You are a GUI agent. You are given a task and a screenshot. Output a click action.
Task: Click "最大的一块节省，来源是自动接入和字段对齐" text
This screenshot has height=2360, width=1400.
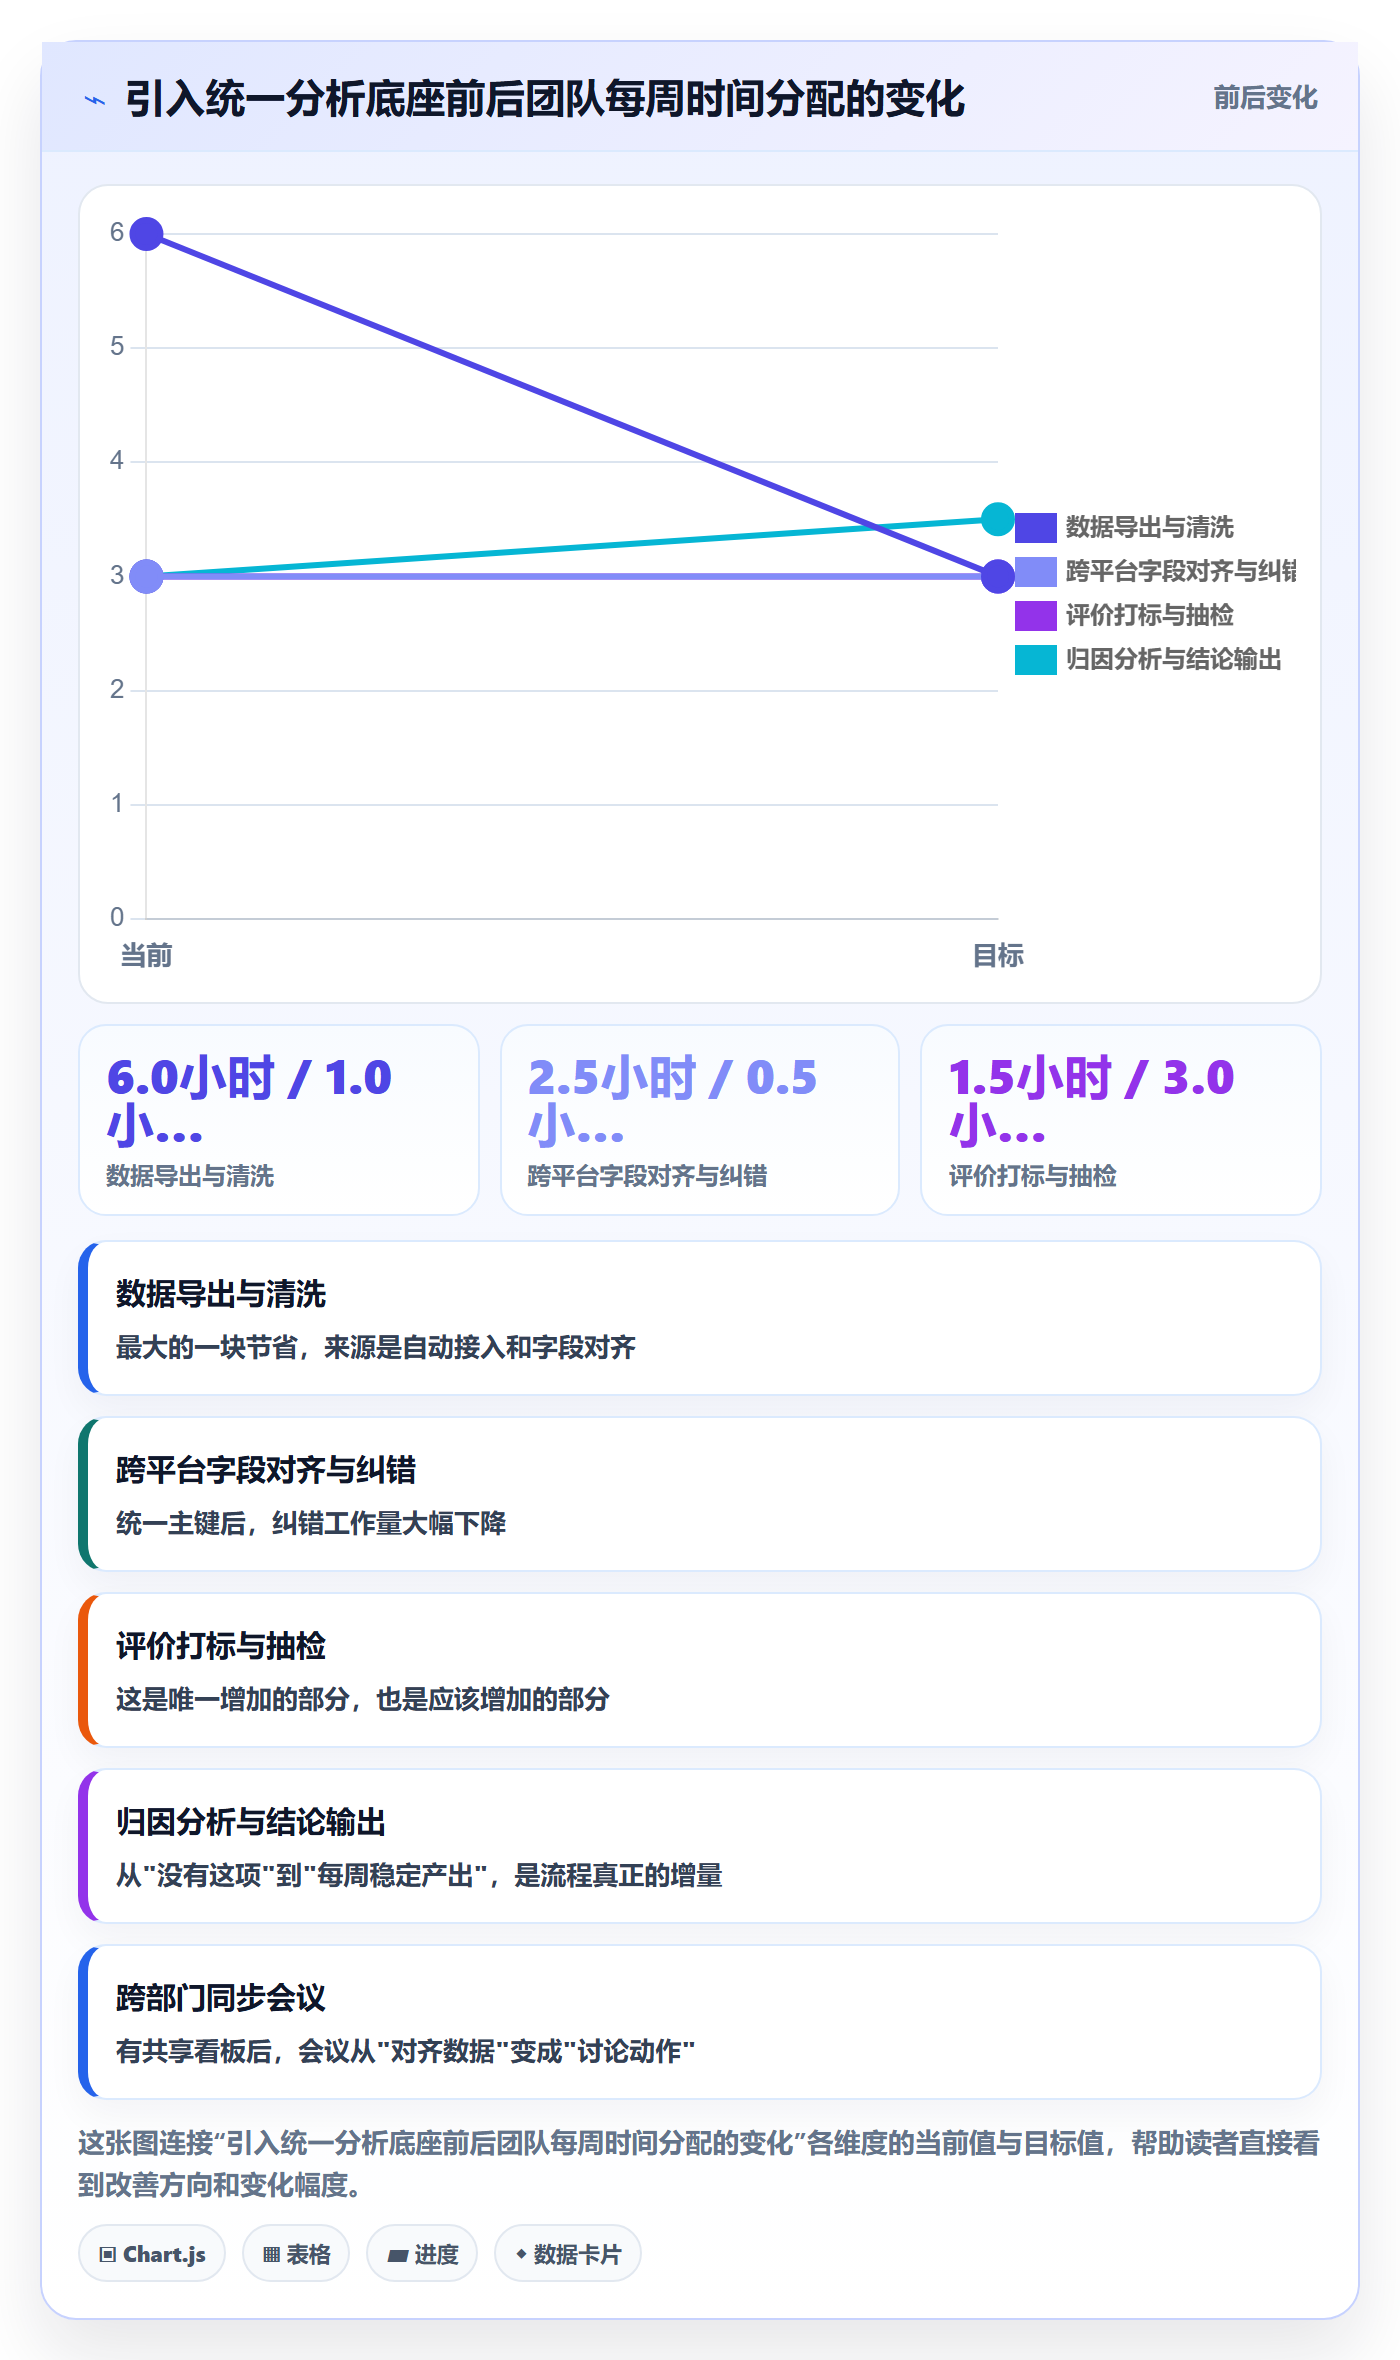(x=376, y=1347)
